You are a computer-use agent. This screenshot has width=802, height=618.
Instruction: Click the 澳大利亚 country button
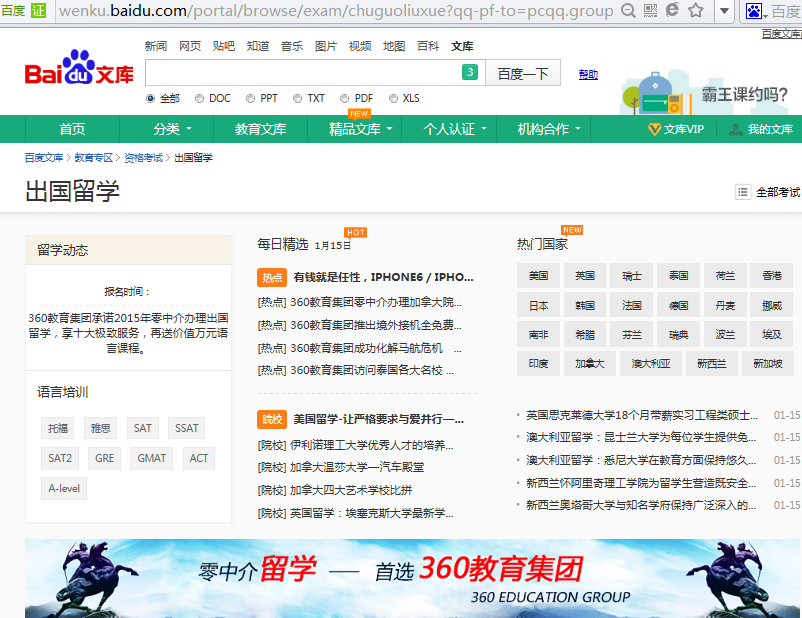[651, 364]
